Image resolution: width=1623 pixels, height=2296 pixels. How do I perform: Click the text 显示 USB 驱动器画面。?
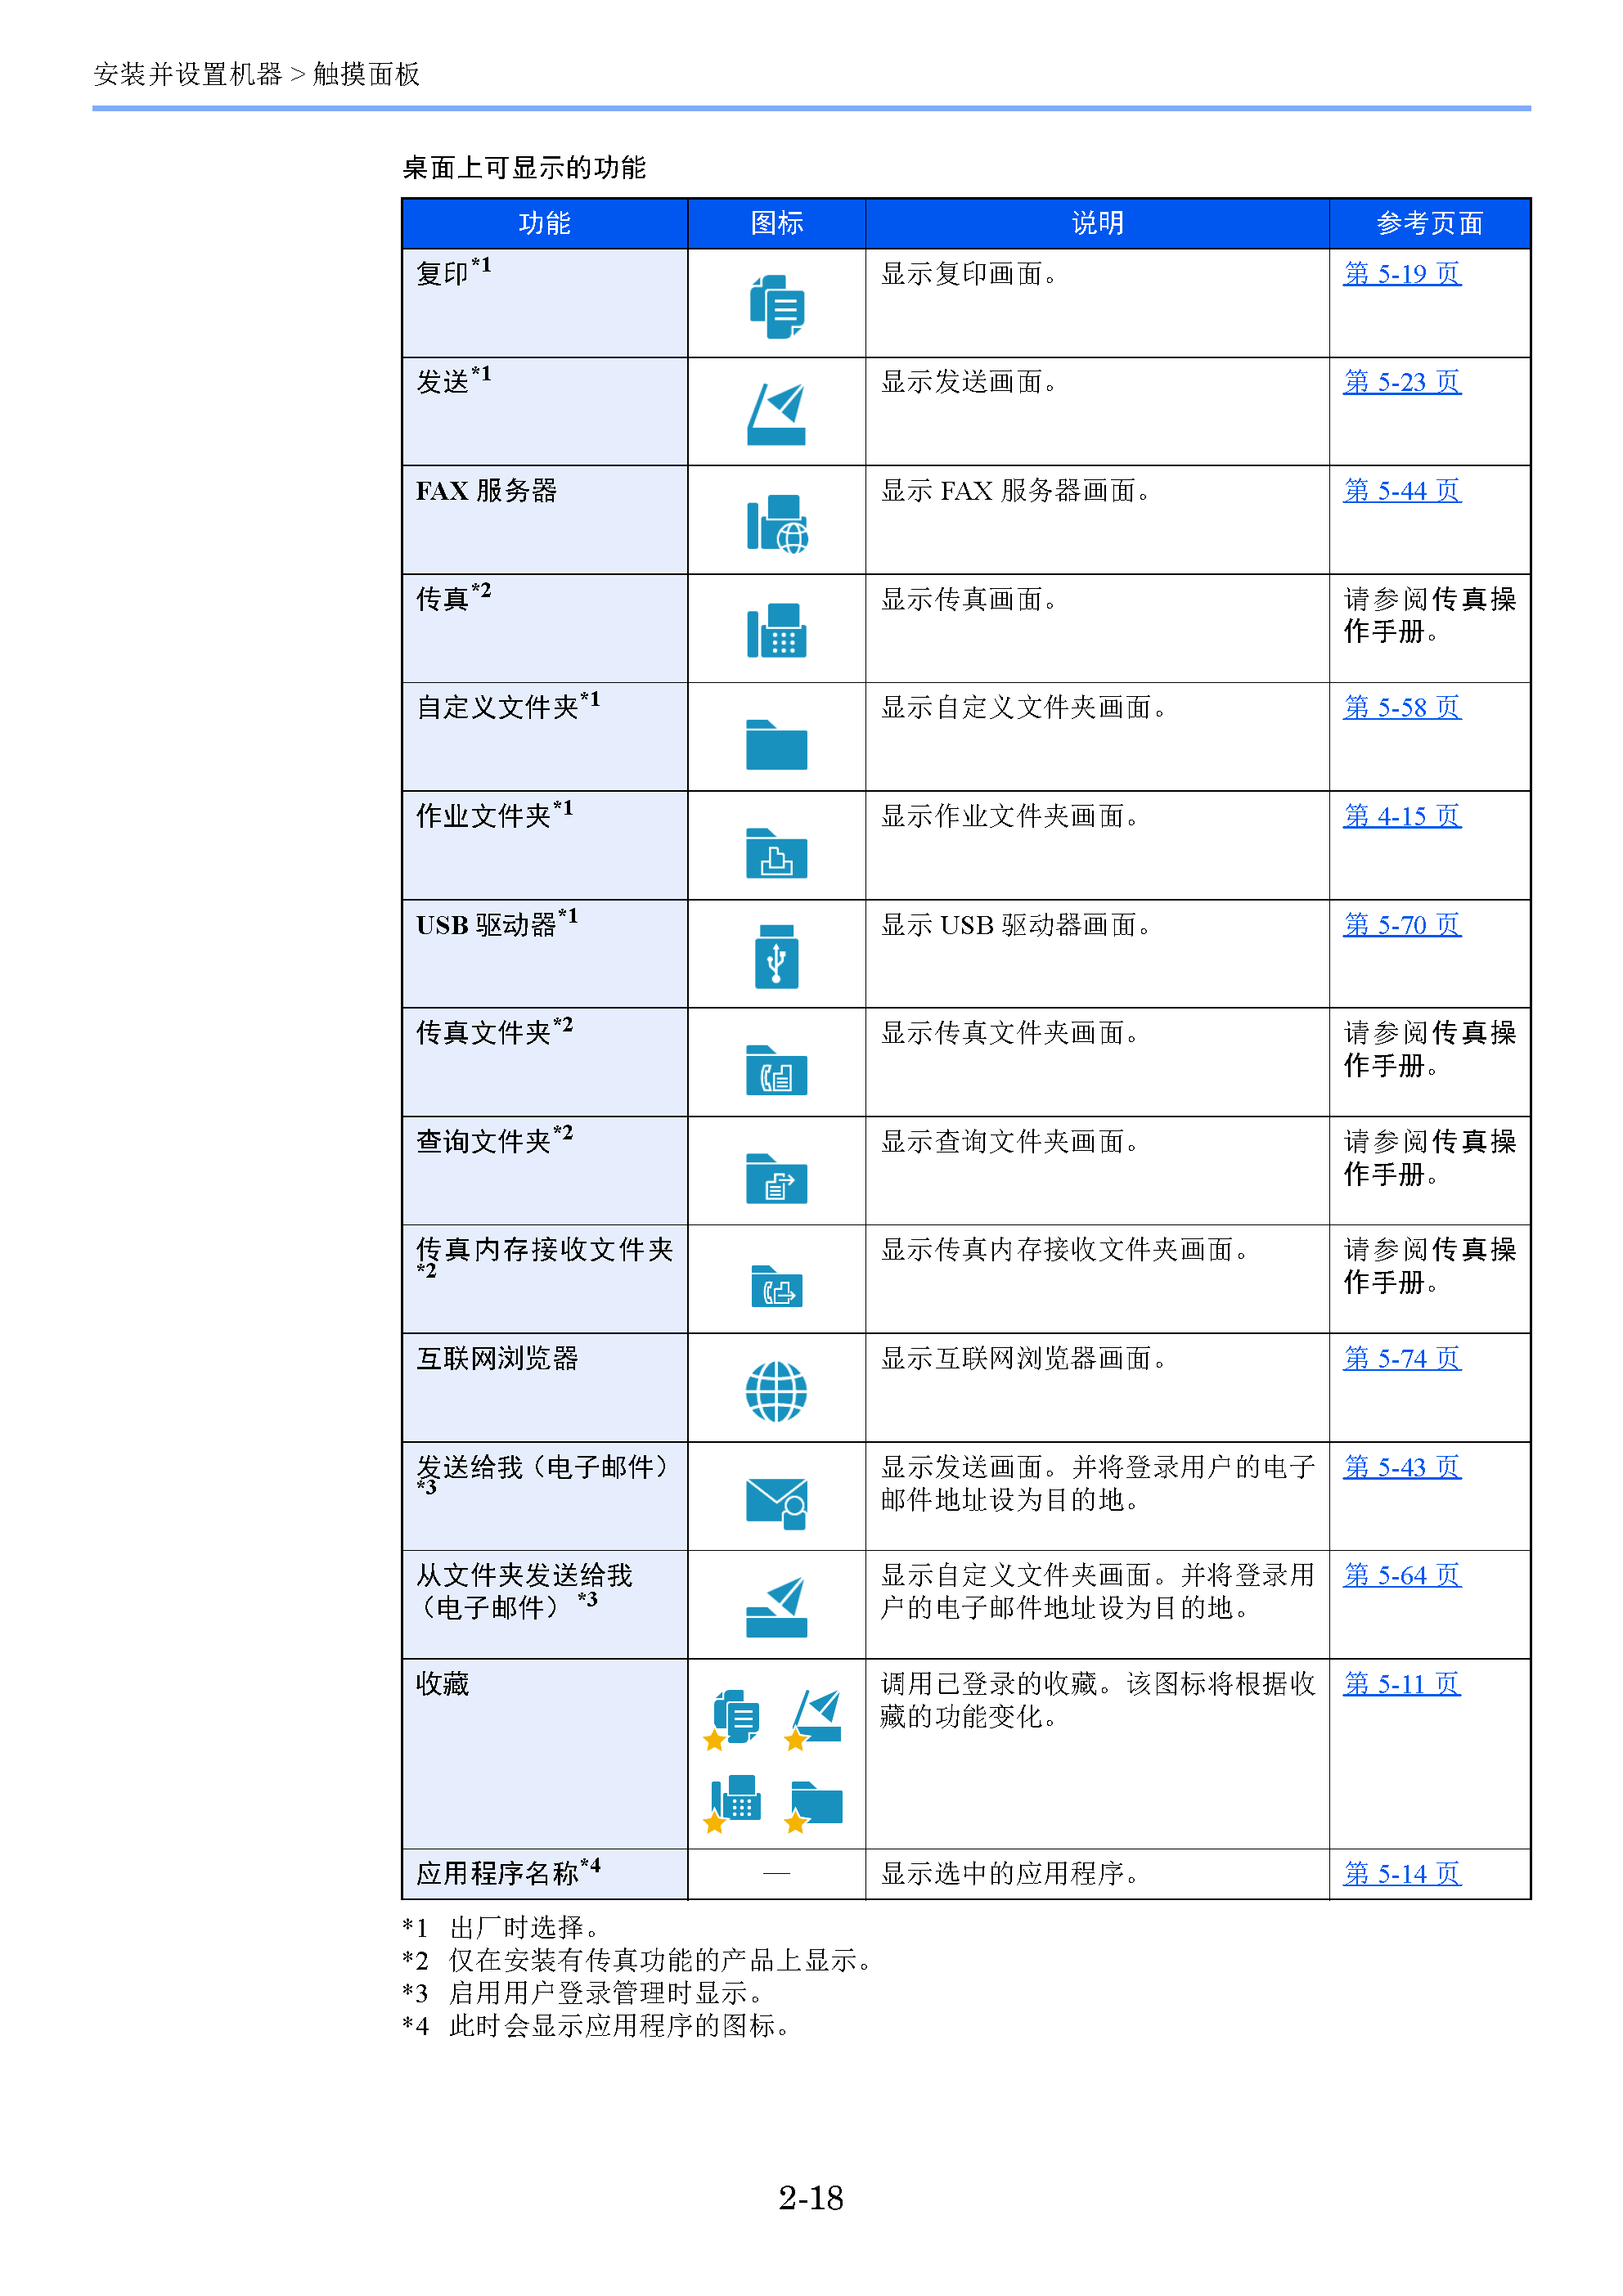(x=1016, y=924)
